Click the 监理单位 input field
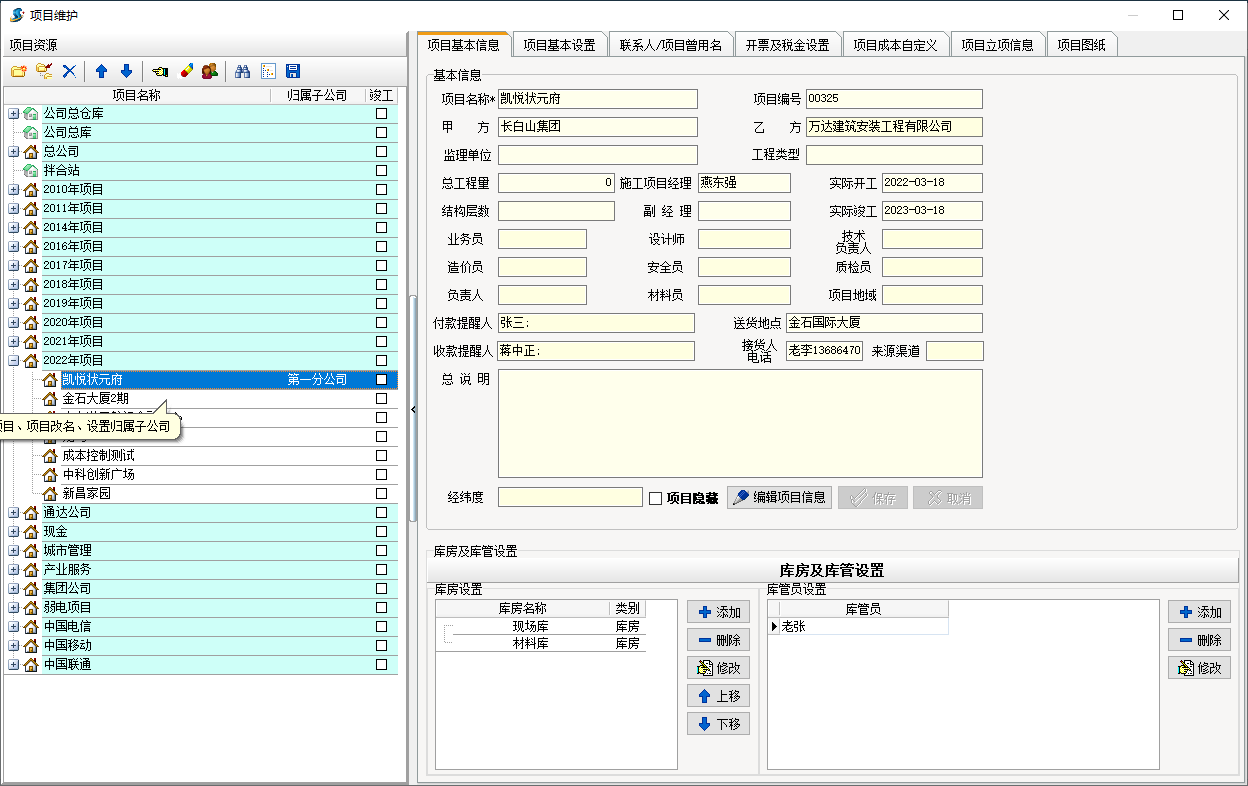This screenshot has width=1248, height=786. click(597, 155)
